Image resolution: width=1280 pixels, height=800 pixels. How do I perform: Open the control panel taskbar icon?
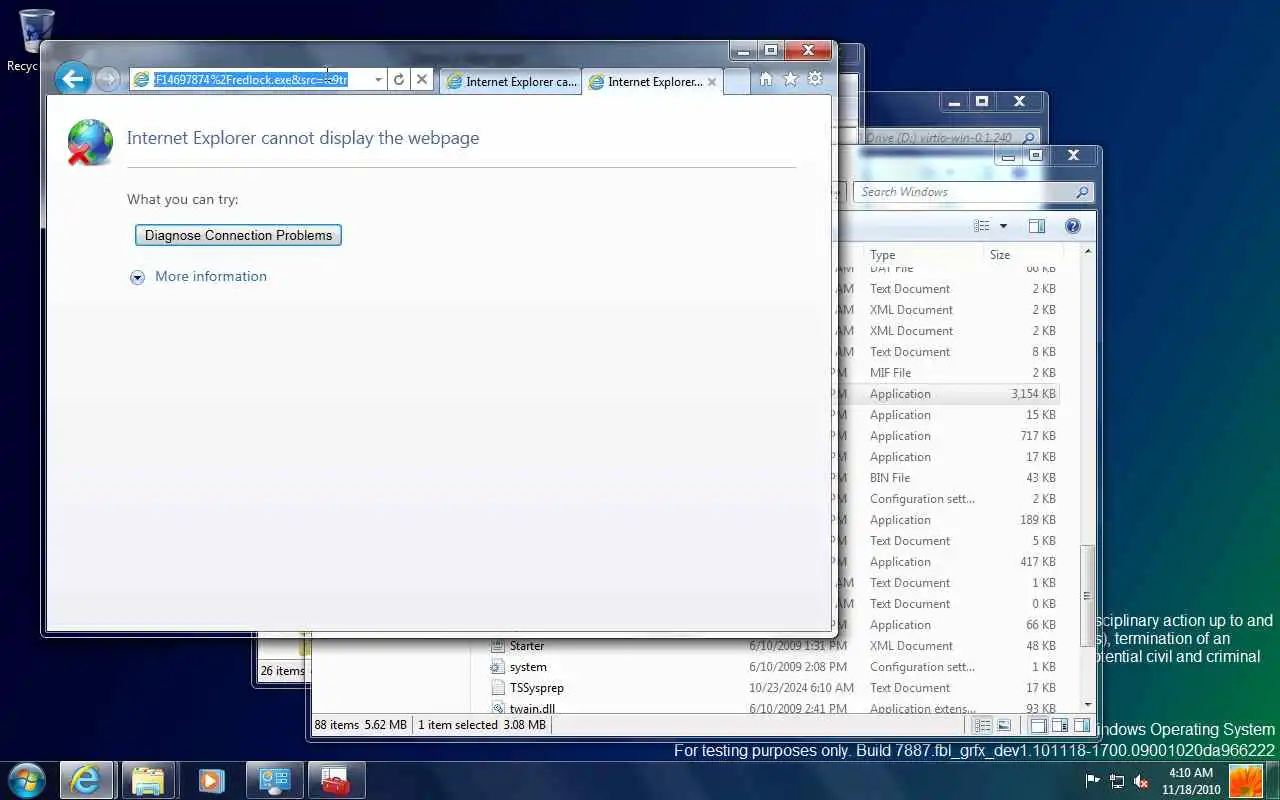pos(273,780)
